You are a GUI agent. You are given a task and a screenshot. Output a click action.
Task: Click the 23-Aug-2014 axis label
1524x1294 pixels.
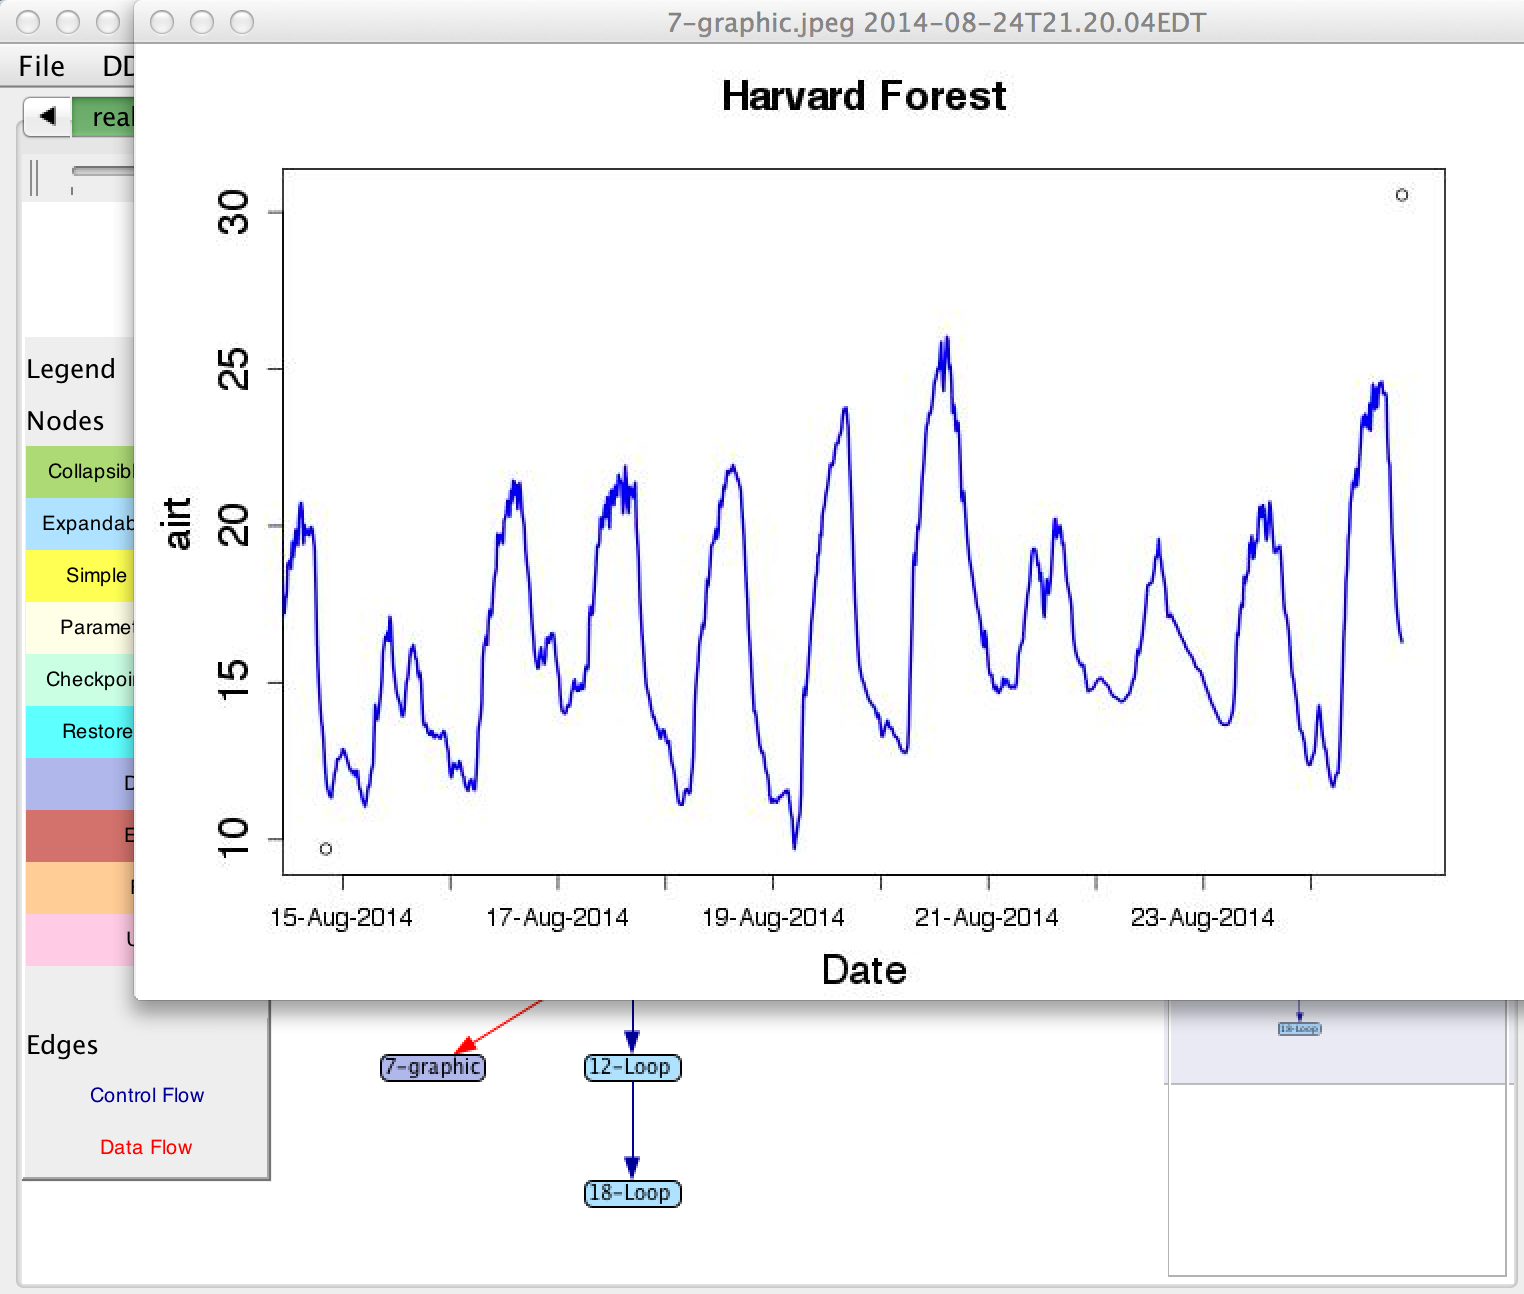click(1203, 917)
